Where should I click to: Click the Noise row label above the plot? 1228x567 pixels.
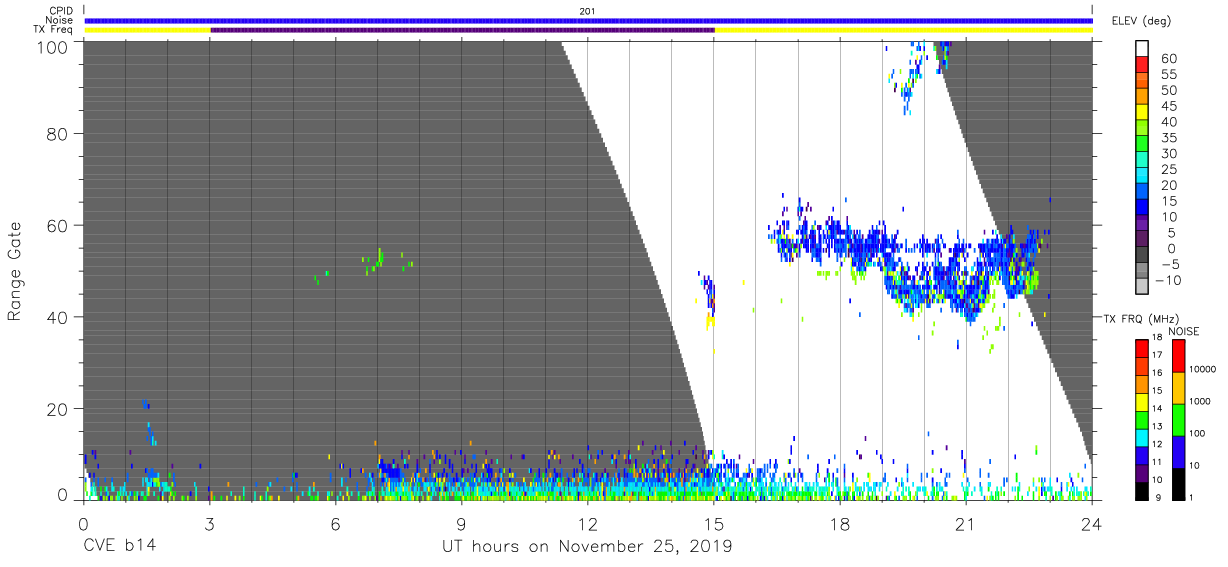tap(59, 20)
